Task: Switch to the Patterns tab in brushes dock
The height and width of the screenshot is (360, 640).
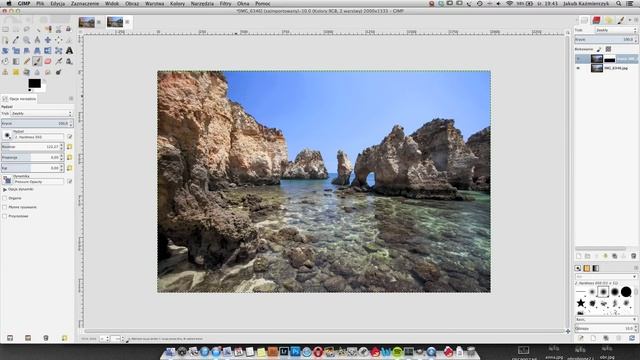Action: [x=587, y=268]
